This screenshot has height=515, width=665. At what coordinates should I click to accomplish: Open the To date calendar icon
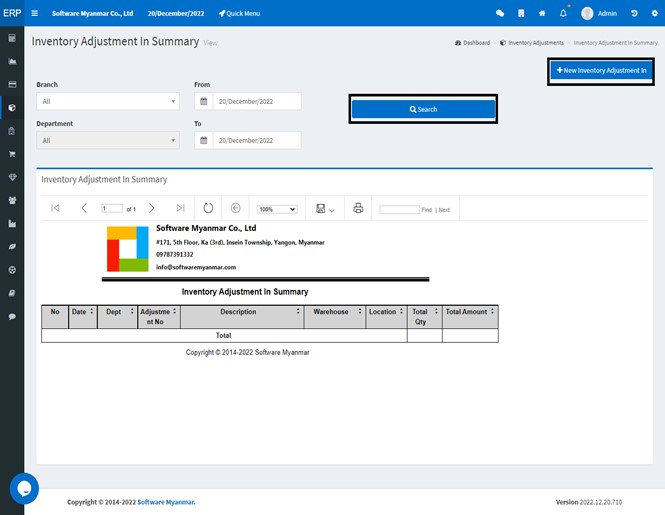(204, 140)
